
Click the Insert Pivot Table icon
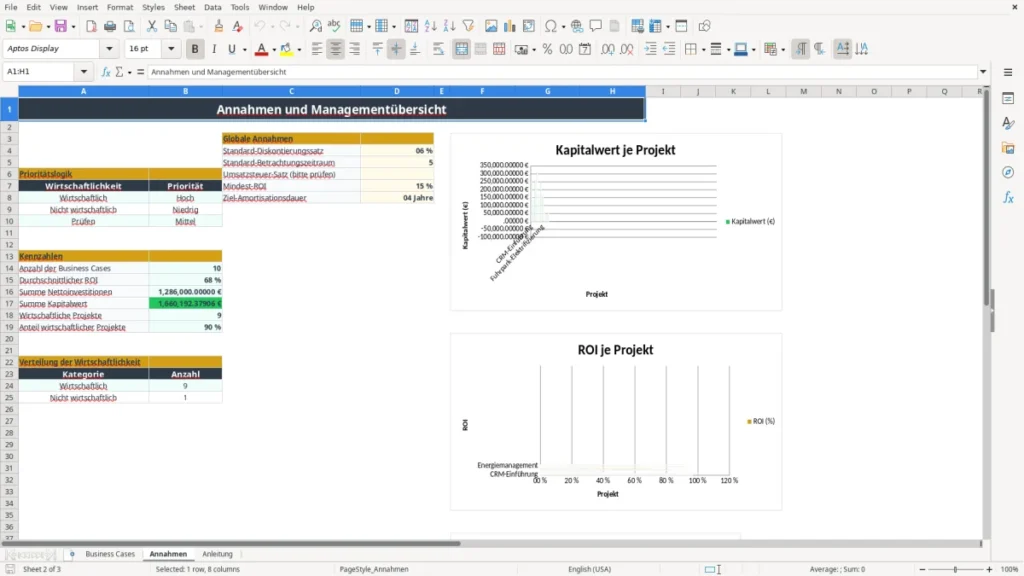(529, 26)
